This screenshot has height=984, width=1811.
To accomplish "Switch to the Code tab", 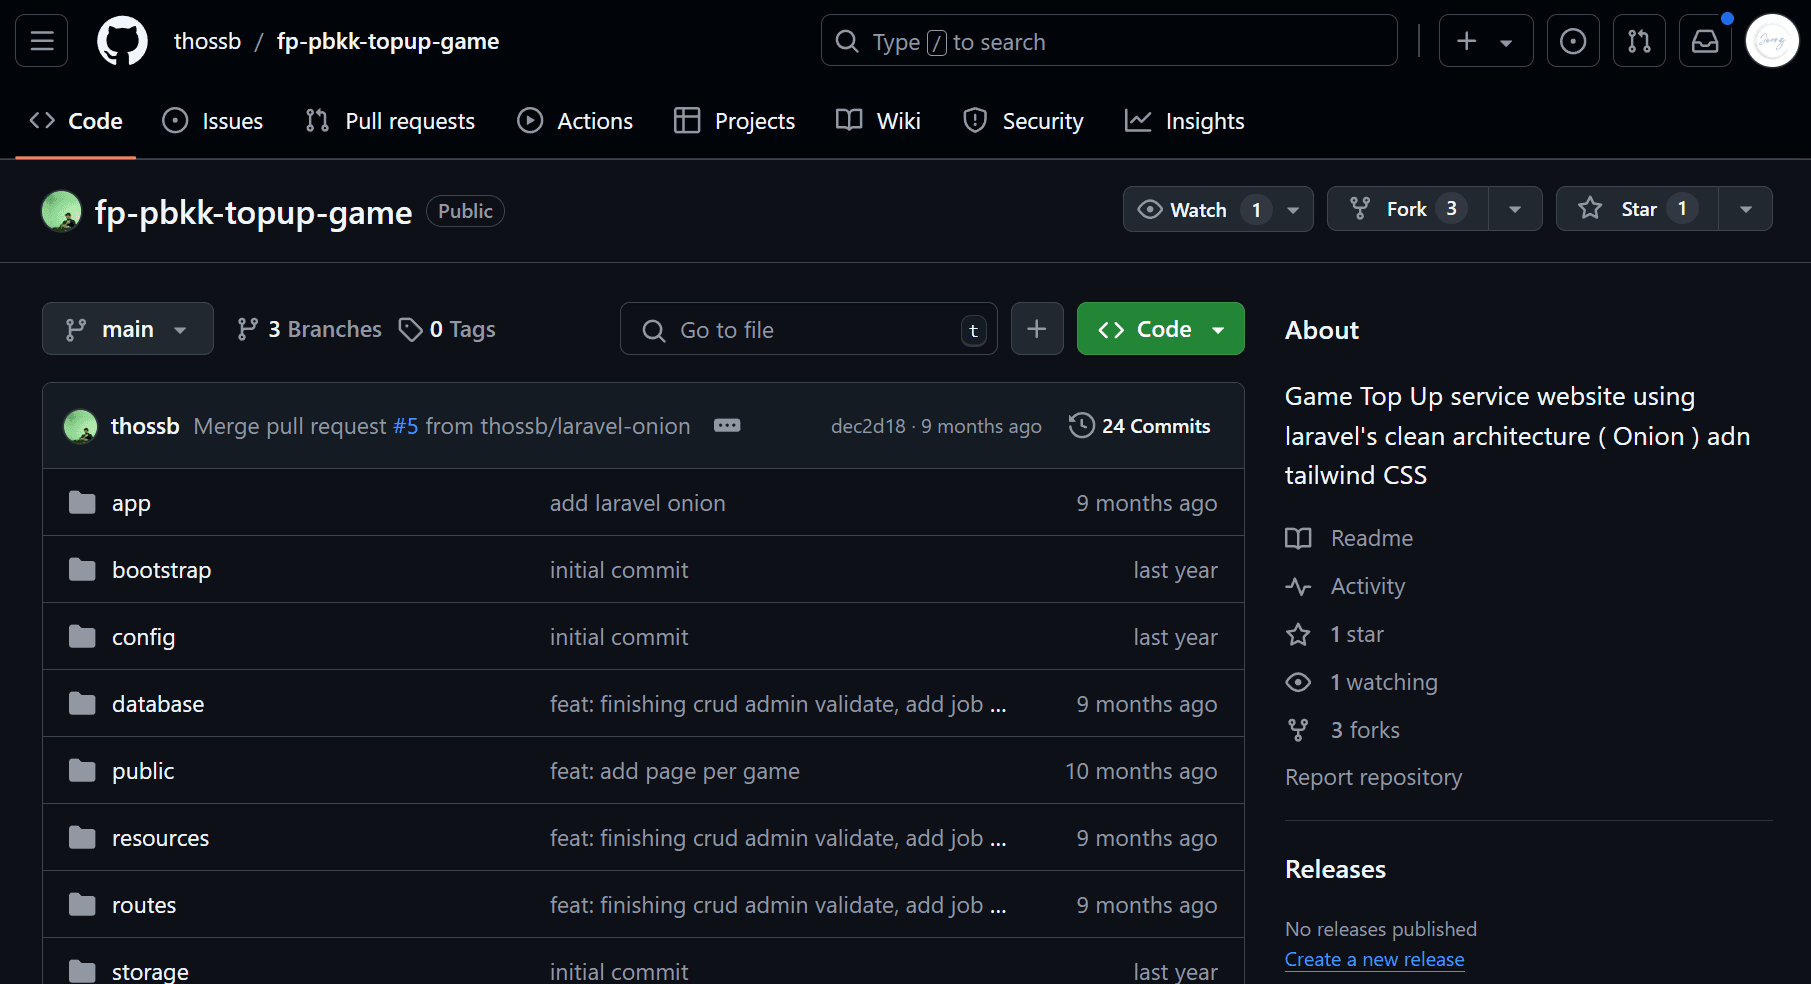I will click(x=76, y=121).
